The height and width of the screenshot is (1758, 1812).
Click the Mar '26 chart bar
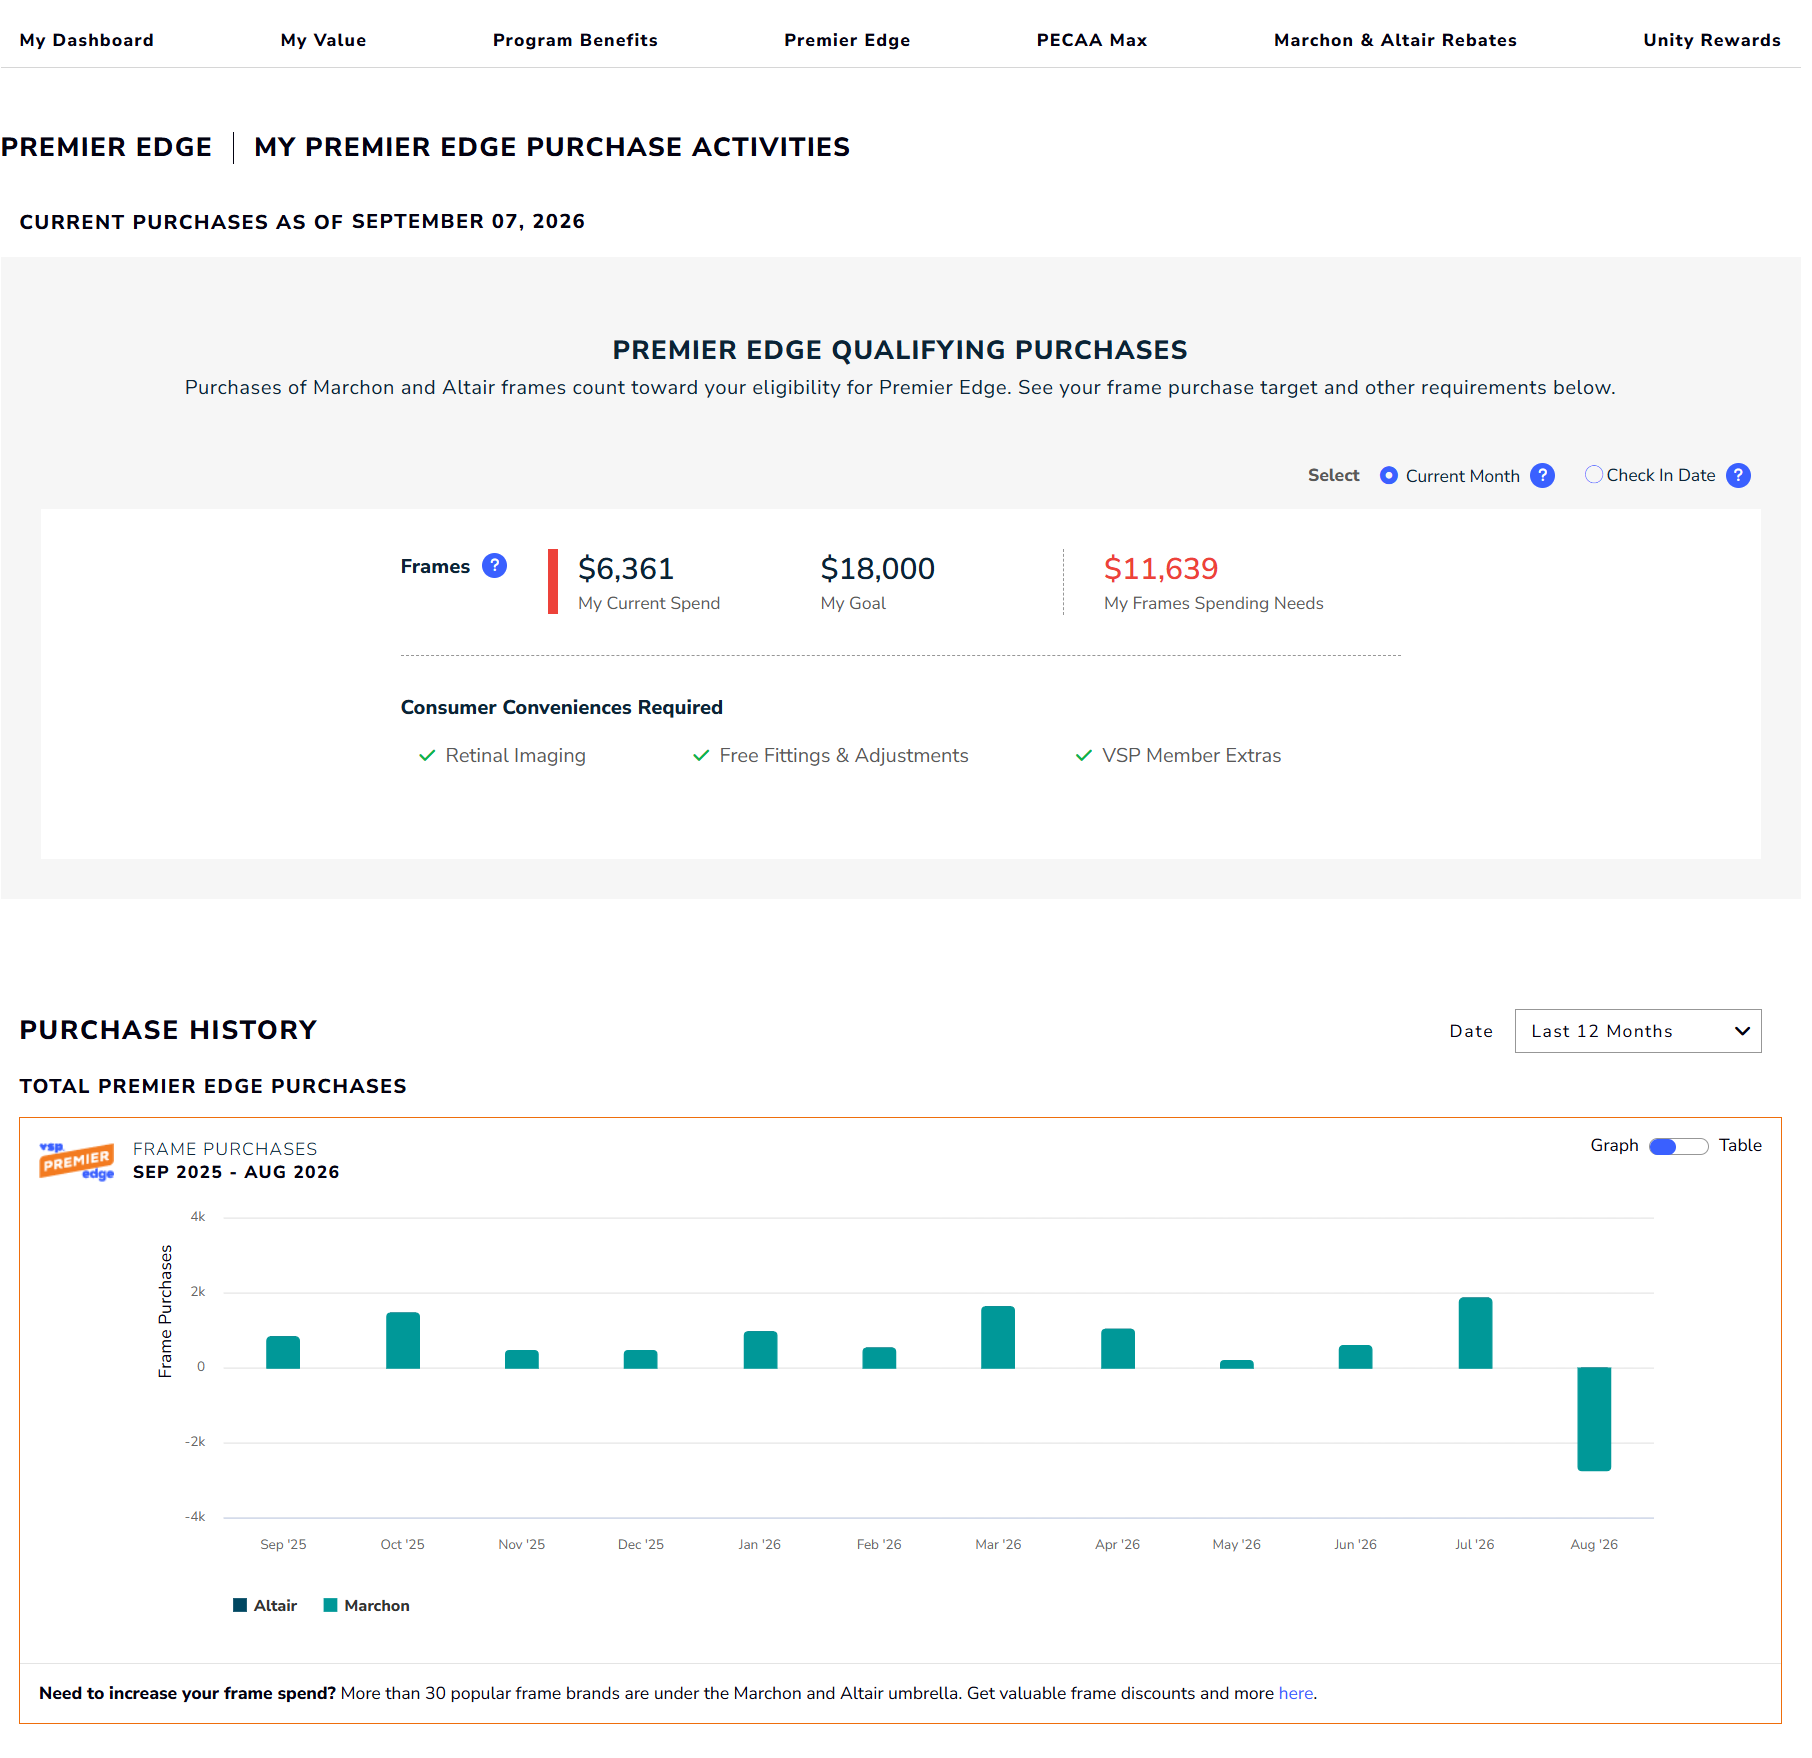coord(998,1337)
